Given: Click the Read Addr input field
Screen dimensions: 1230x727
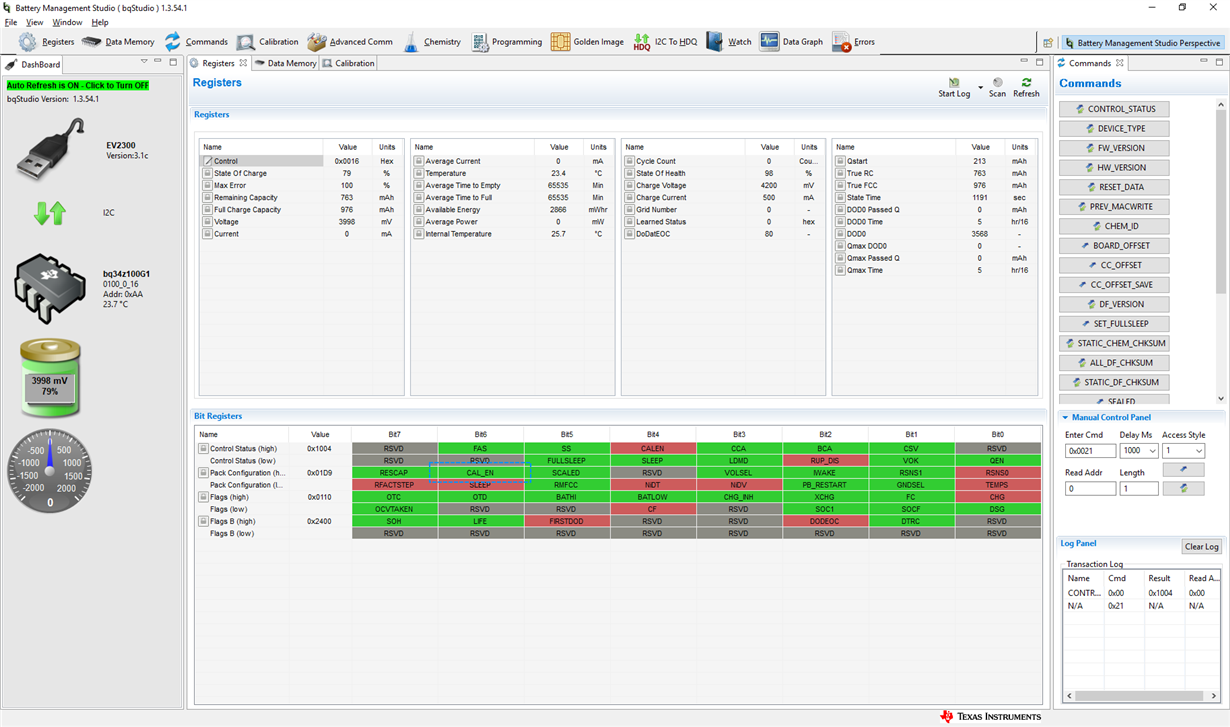Looking at the screenshot, I should coord(1090,489).
